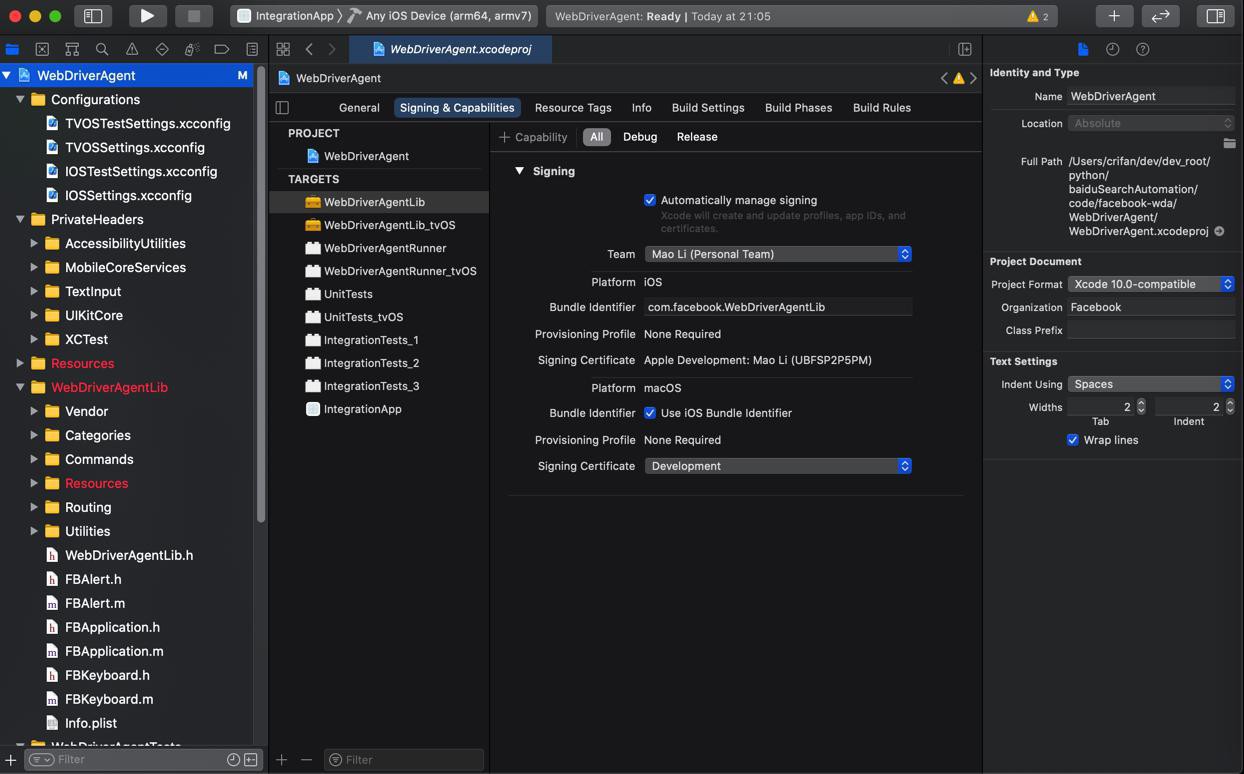Filter capabilities by Release configuration

click(x=697, y=137)
